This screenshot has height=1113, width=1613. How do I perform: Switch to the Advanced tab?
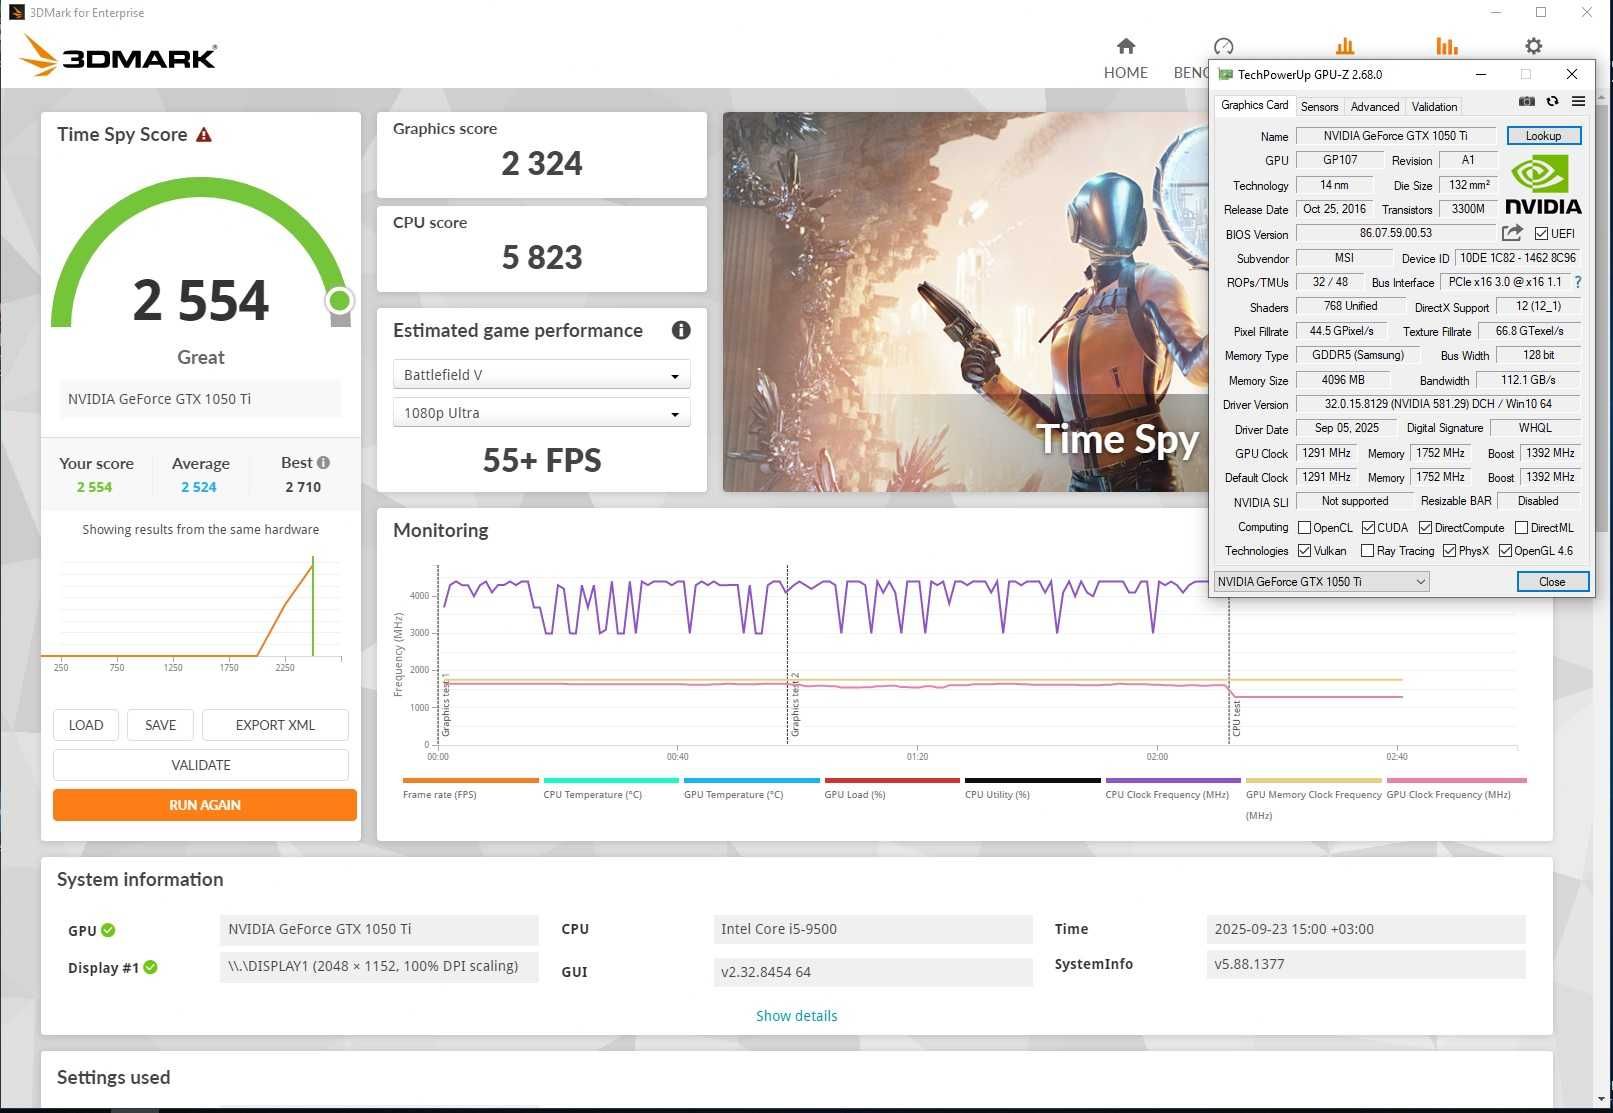pos(1374,107)
